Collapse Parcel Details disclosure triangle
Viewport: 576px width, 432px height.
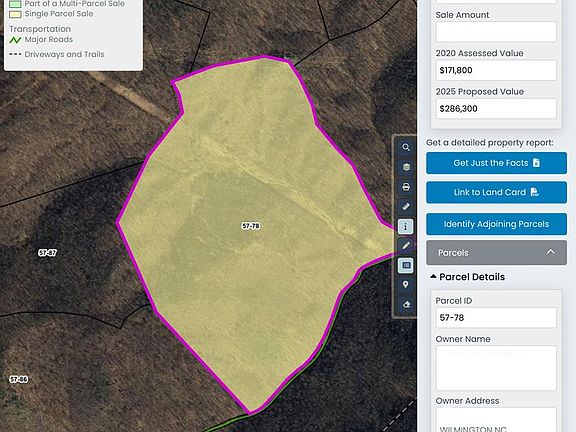tap(433, 276)
